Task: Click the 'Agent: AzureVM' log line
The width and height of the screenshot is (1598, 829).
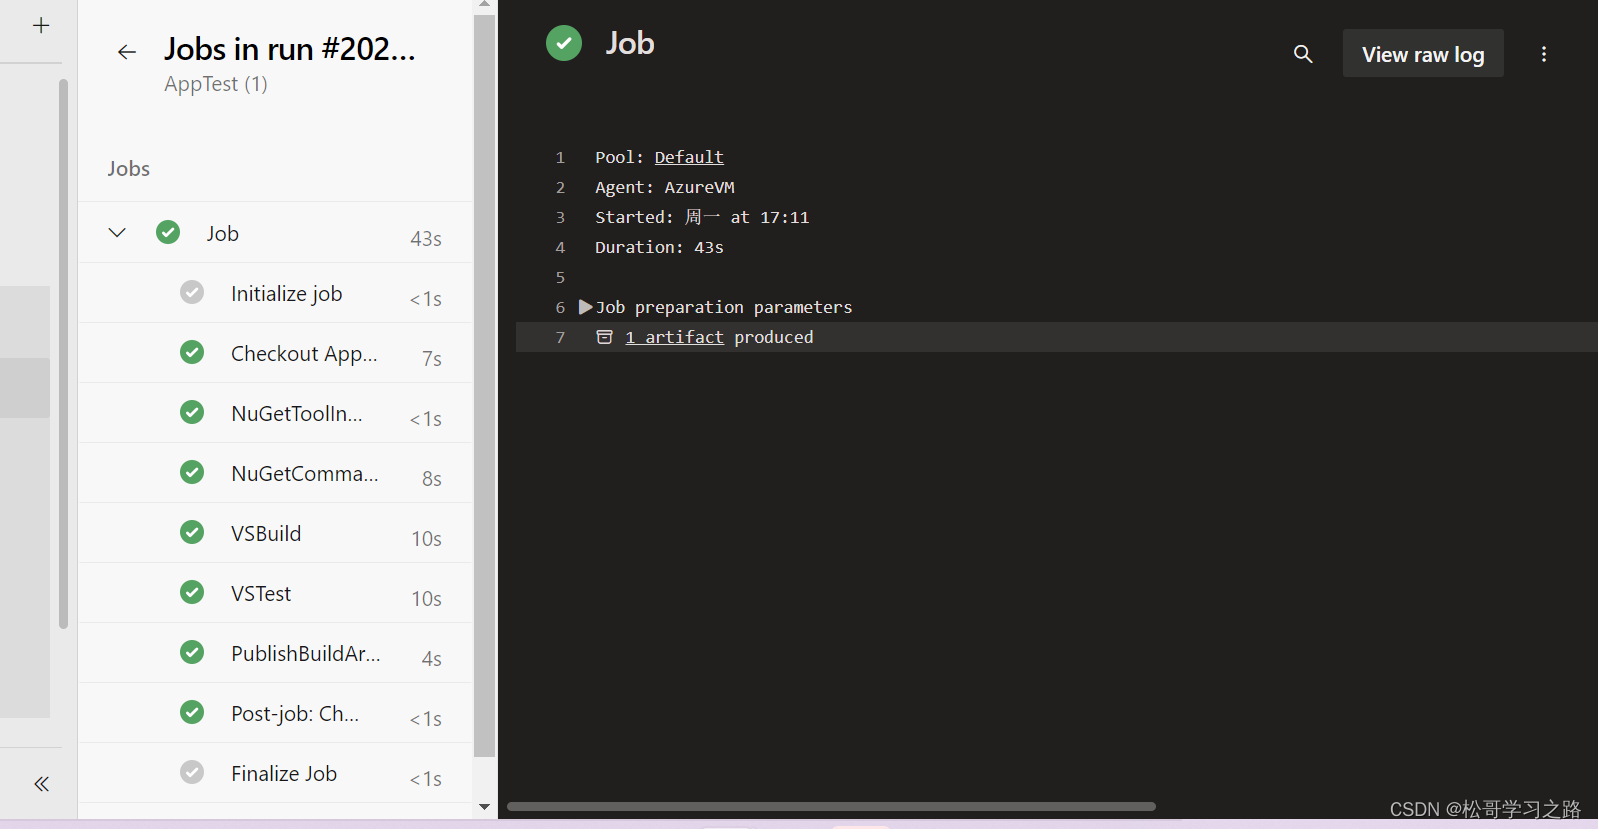Action: click(x=664, y=187)
